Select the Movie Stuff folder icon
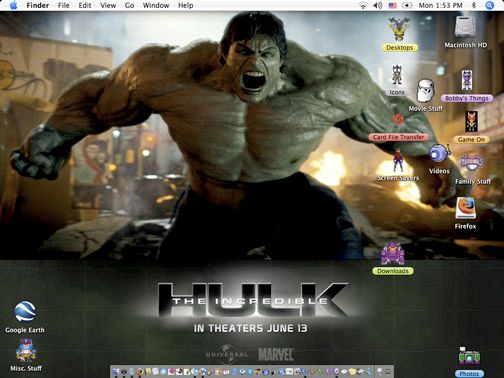 click(x=426, y=90)
